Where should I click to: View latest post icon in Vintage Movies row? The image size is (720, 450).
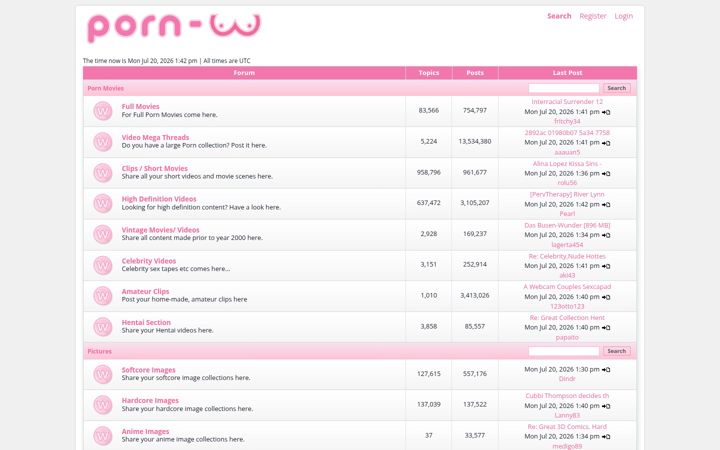coord(606,235)
